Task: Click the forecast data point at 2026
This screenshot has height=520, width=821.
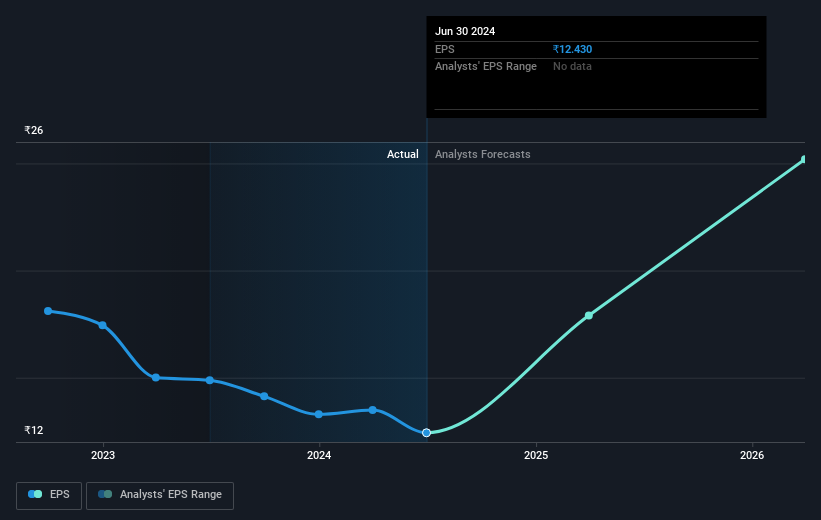Action: click(804, 159)
